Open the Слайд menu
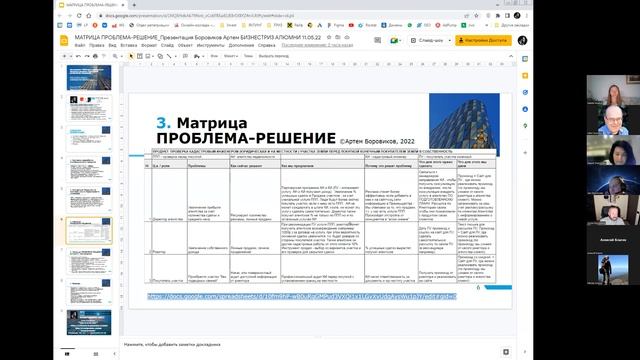640x360 pixels. click(167, 45)
